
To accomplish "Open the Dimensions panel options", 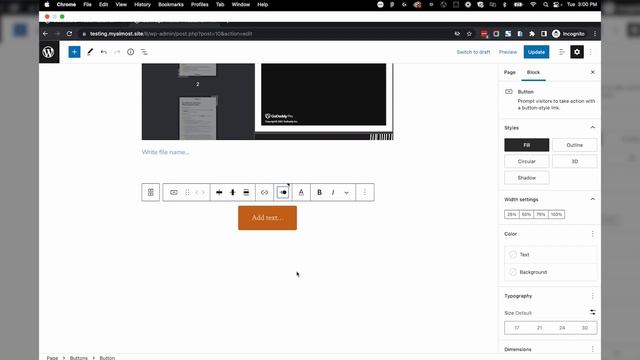I will coord(593,349).
